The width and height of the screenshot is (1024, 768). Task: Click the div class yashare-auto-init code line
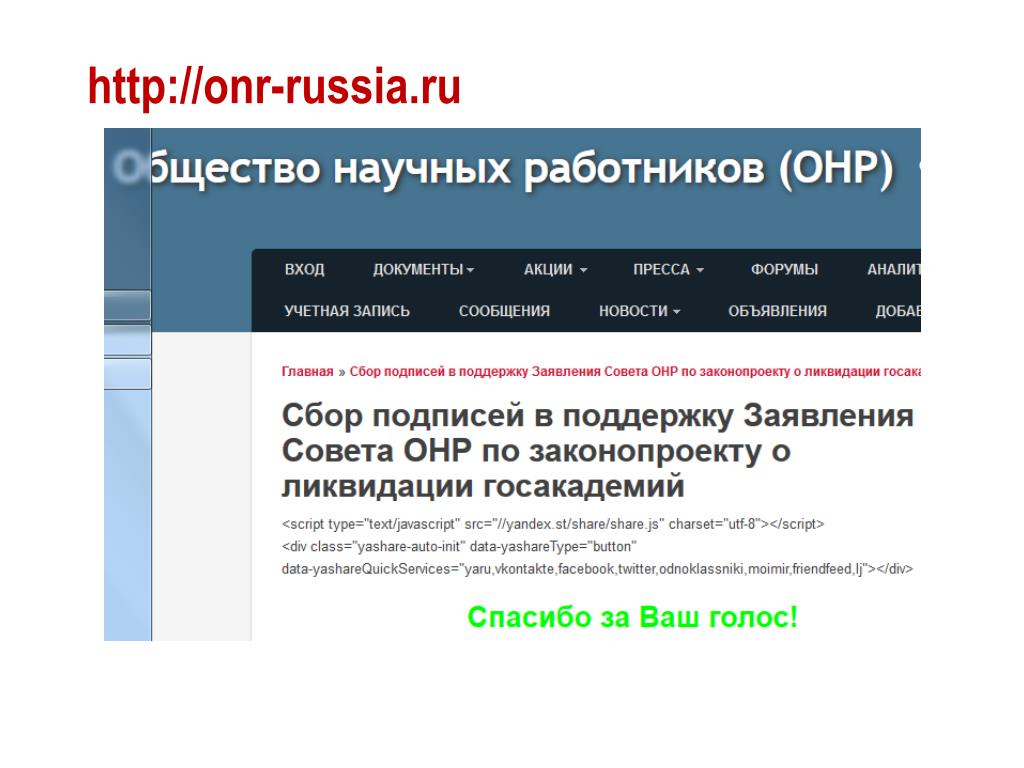pyautogui.click(x=459, y=546)
